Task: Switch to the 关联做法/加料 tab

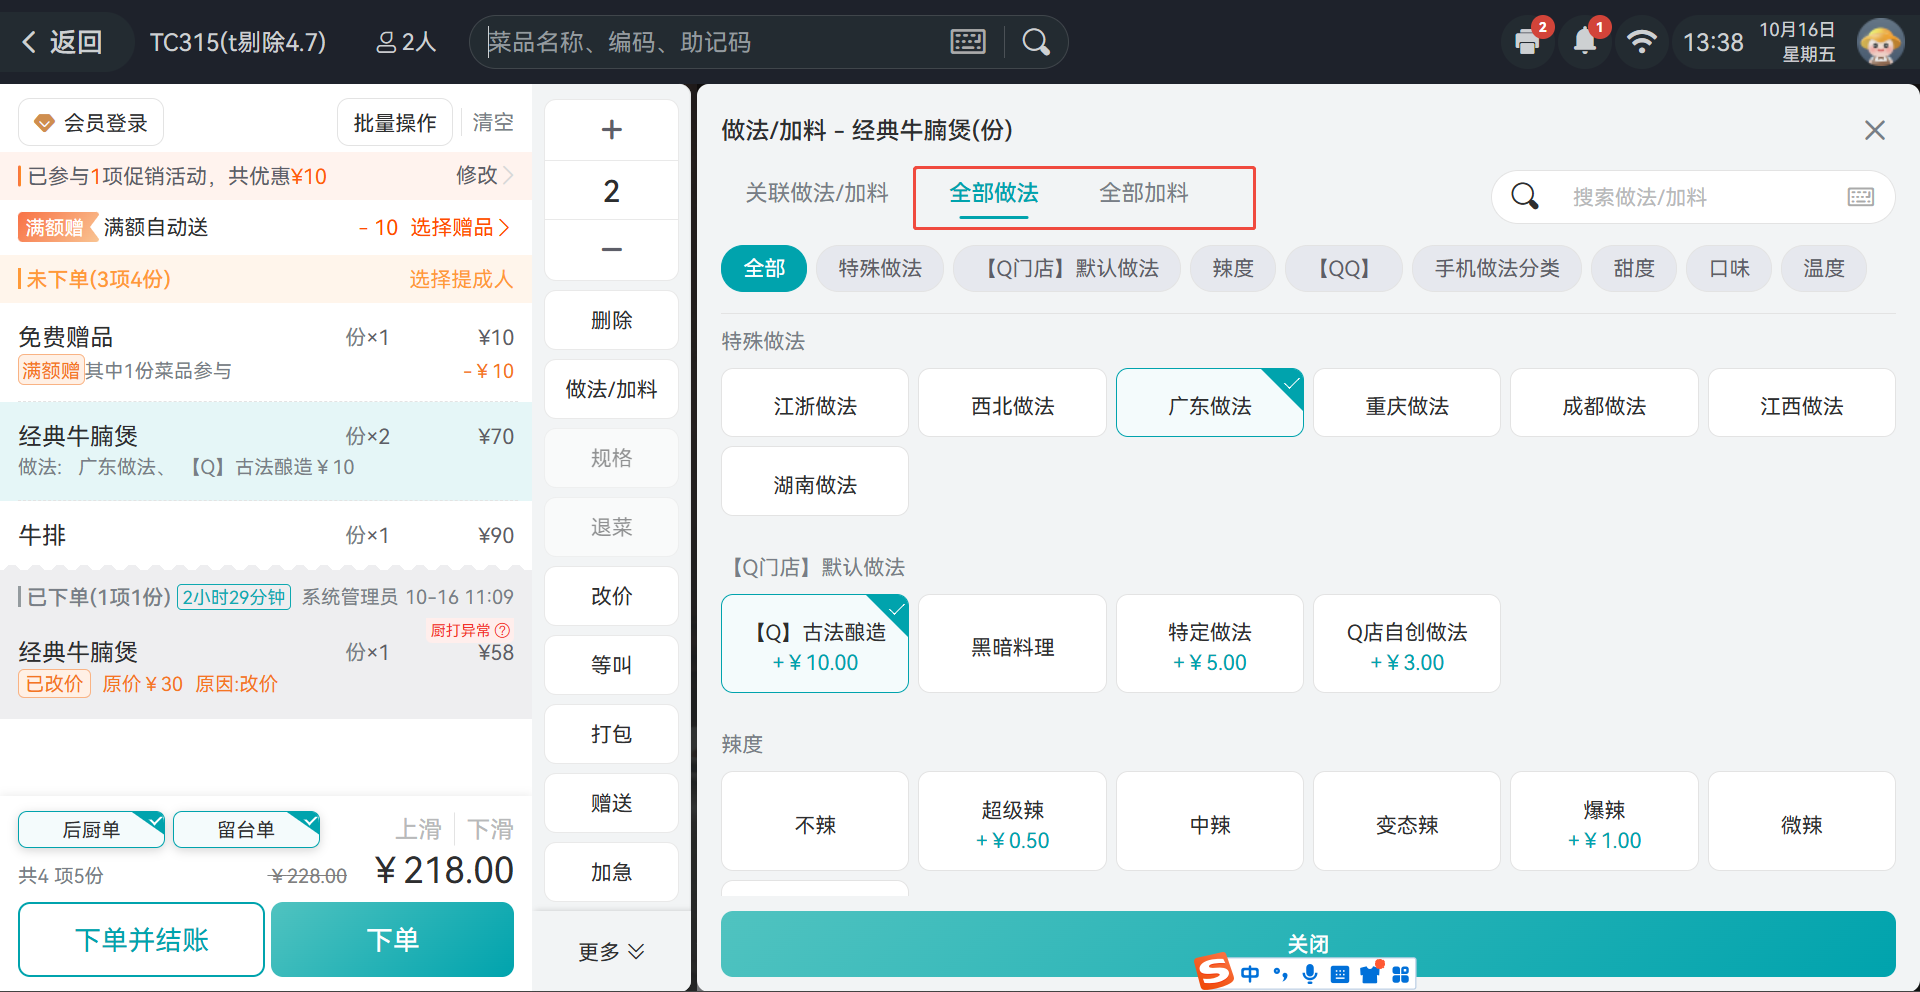Action: click(x=817, y=193)
